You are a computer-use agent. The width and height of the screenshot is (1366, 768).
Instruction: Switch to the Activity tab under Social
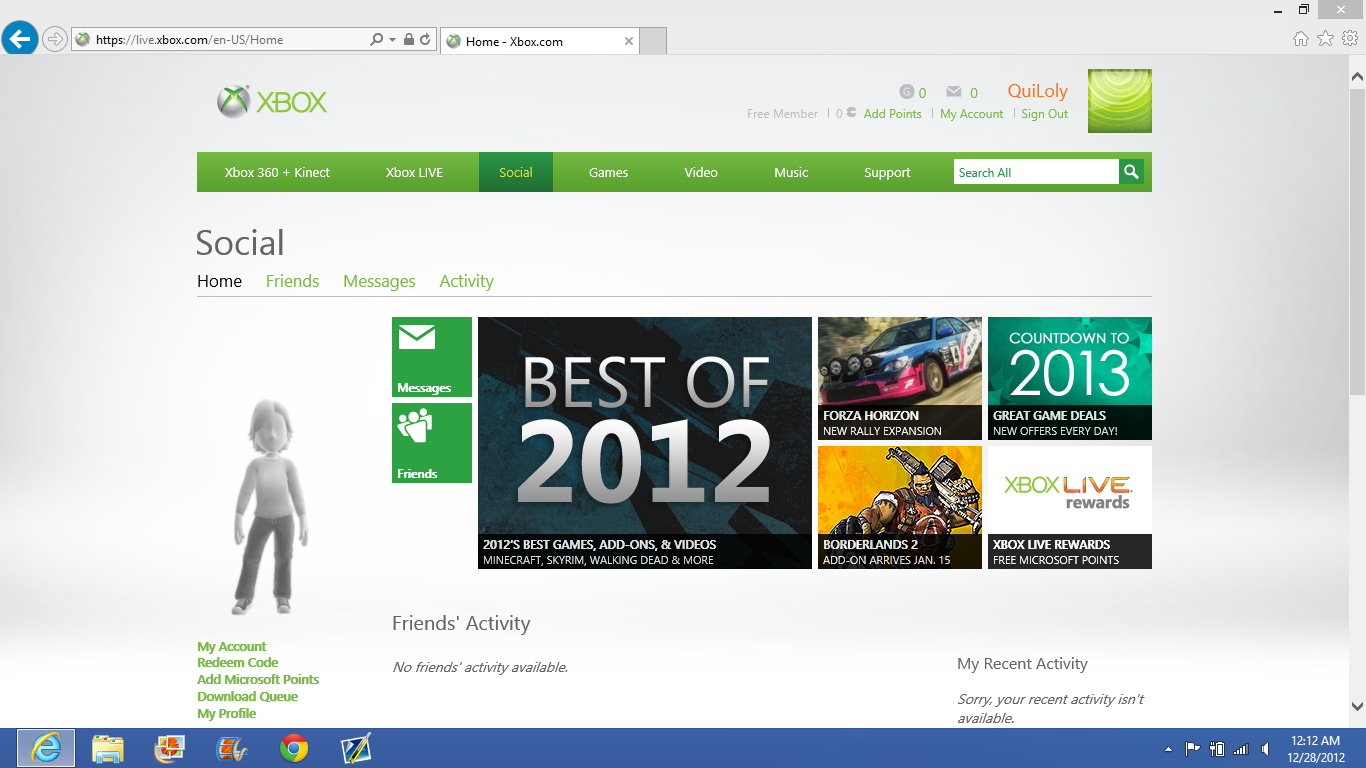(x=467, y=281)
